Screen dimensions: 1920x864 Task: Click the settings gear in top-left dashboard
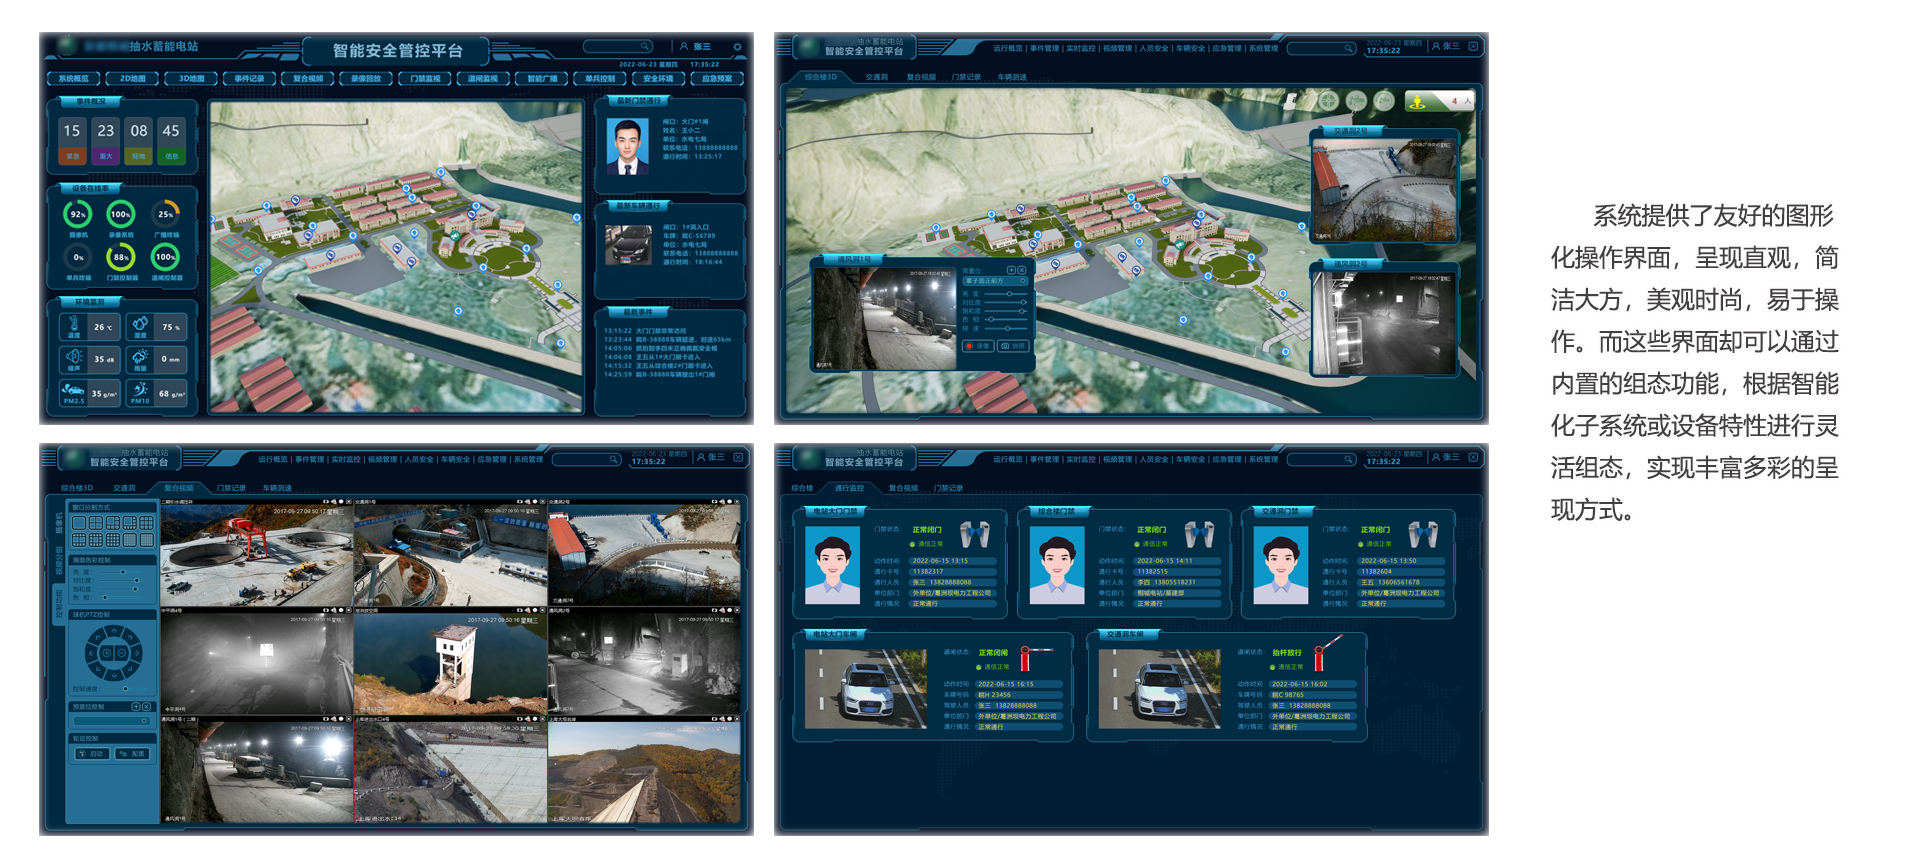[737, 47]
